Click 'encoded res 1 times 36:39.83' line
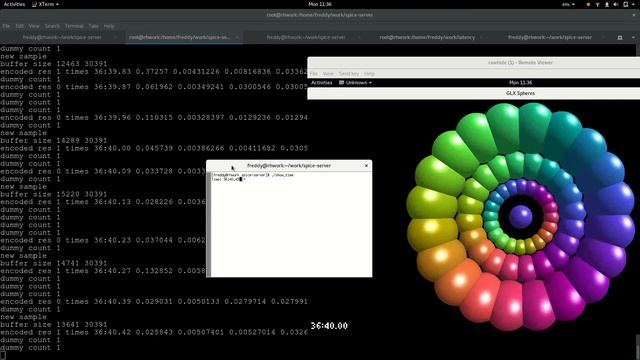 pos(154,72)
